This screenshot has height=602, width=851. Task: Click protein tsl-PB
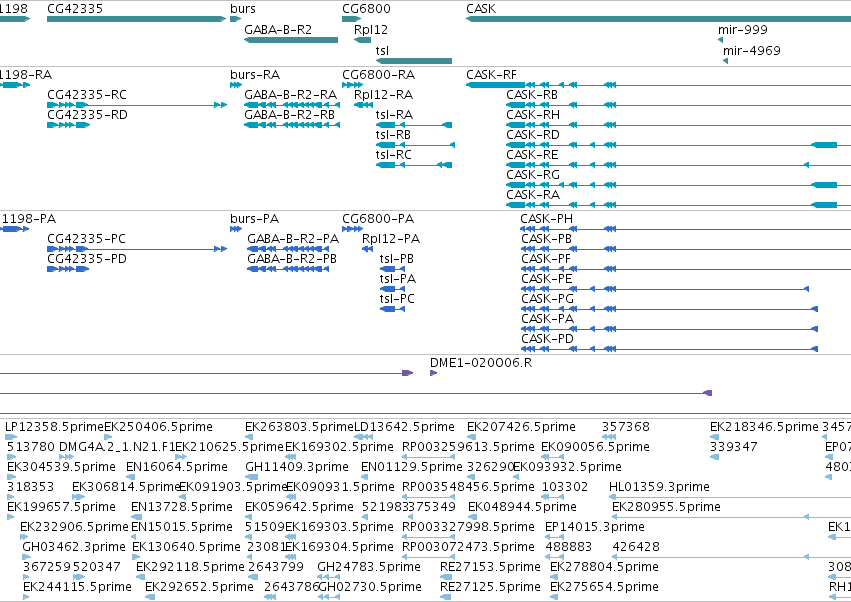click(x=397, y=259)
